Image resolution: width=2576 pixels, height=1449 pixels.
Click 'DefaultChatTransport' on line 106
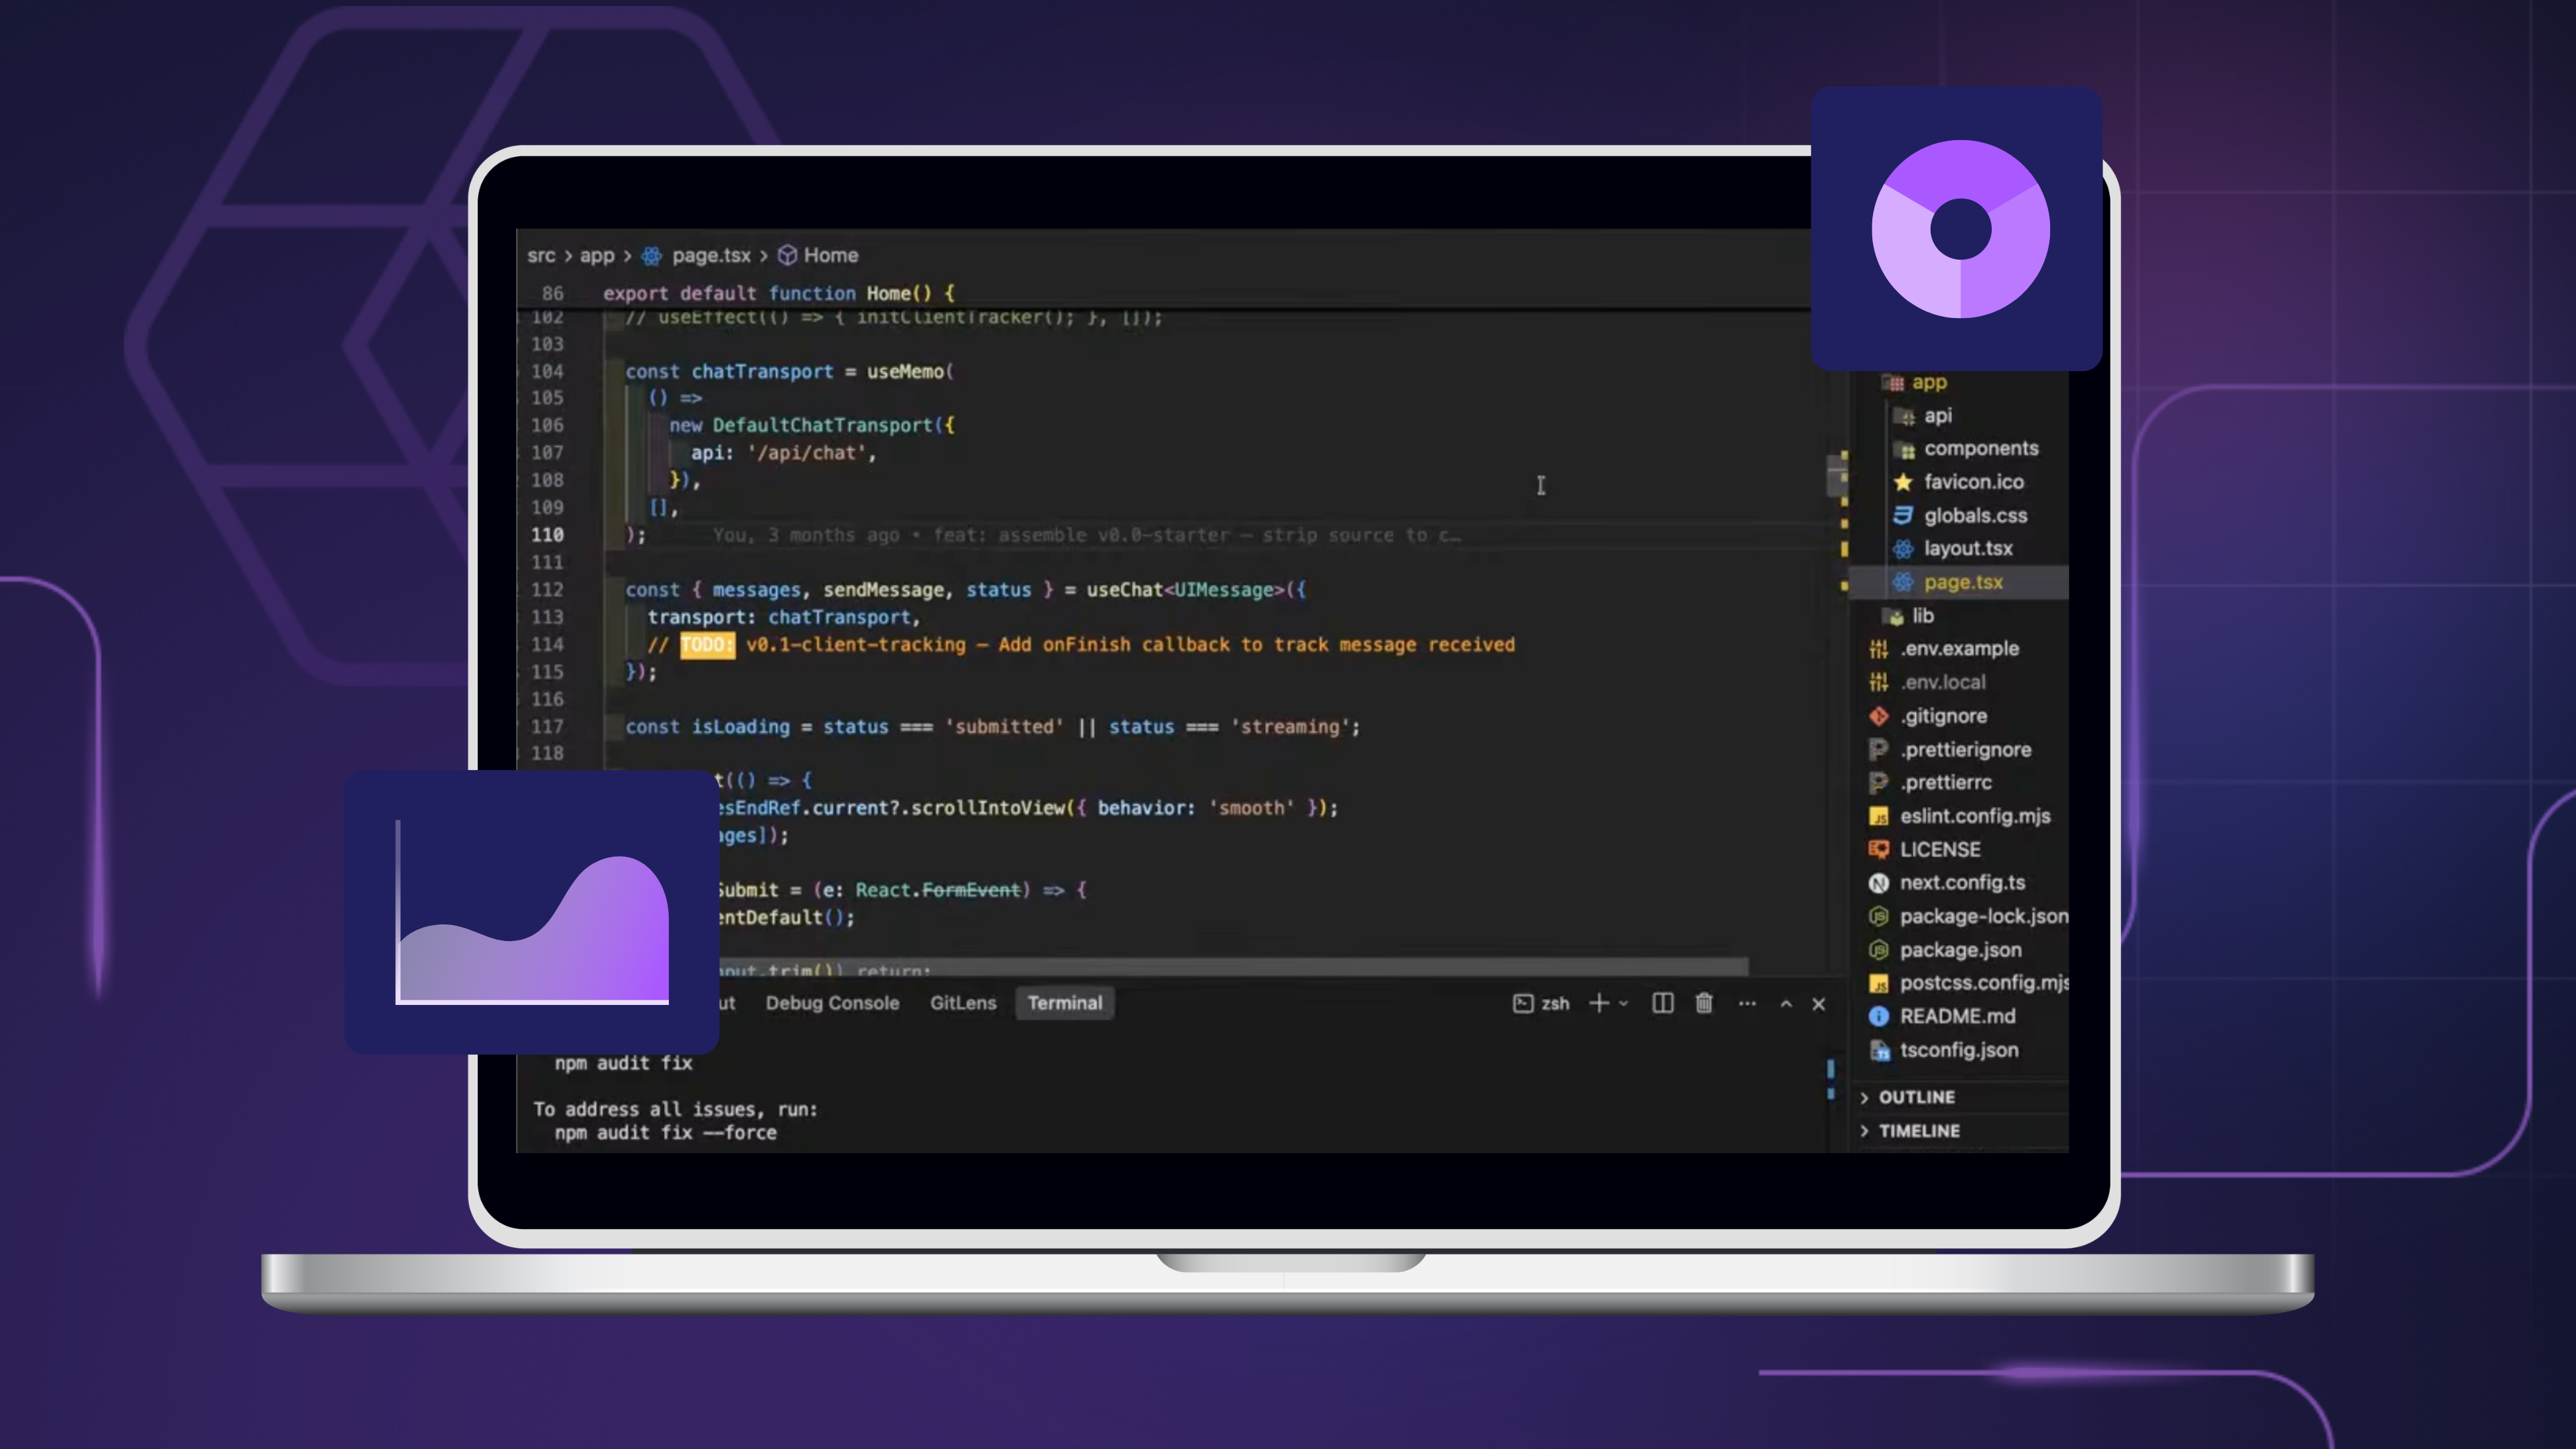(822, 425)
